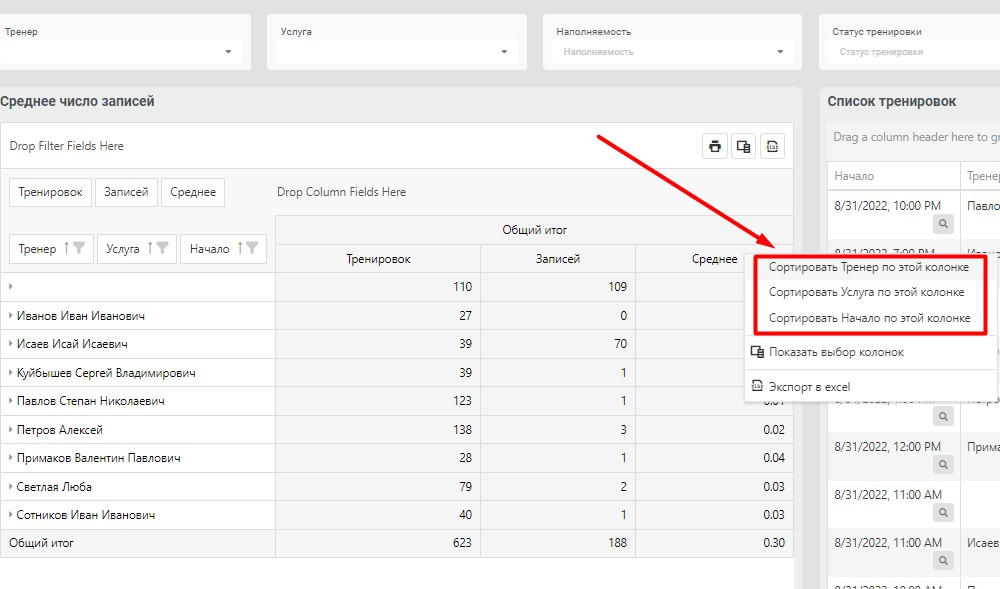Toggle the sort arrow on Услуга field

click(151, 248)
